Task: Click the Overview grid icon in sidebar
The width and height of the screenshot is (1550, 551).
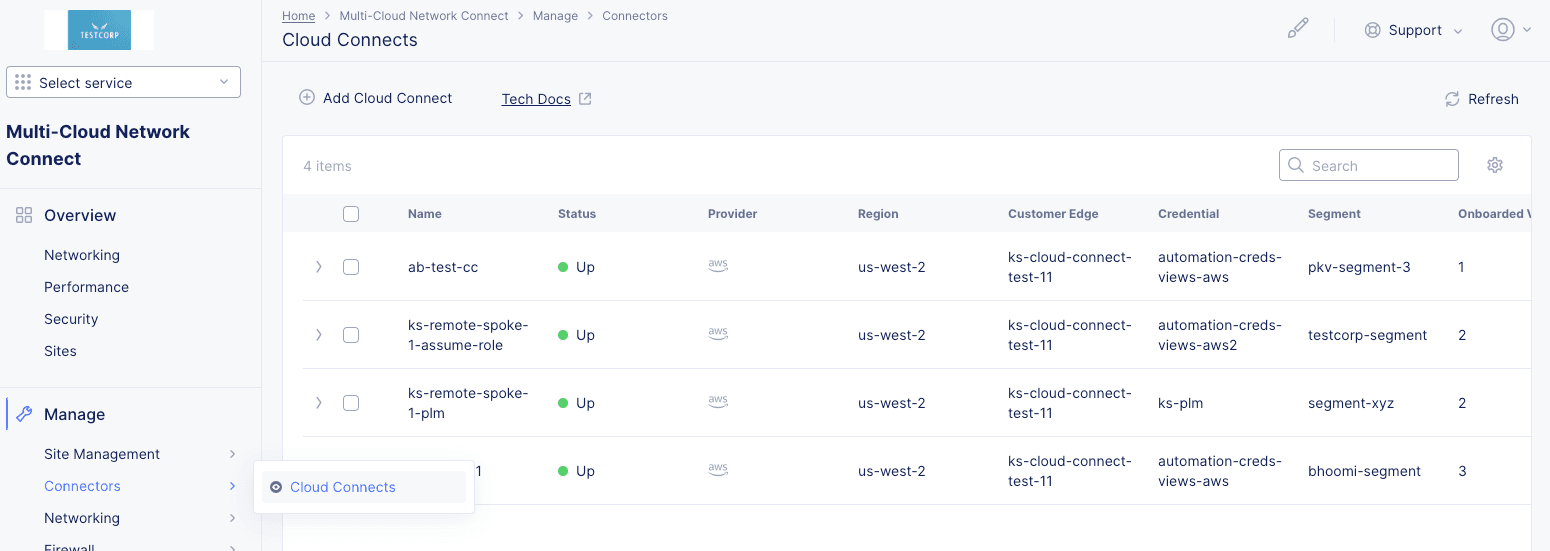Action: click(24, 215)
